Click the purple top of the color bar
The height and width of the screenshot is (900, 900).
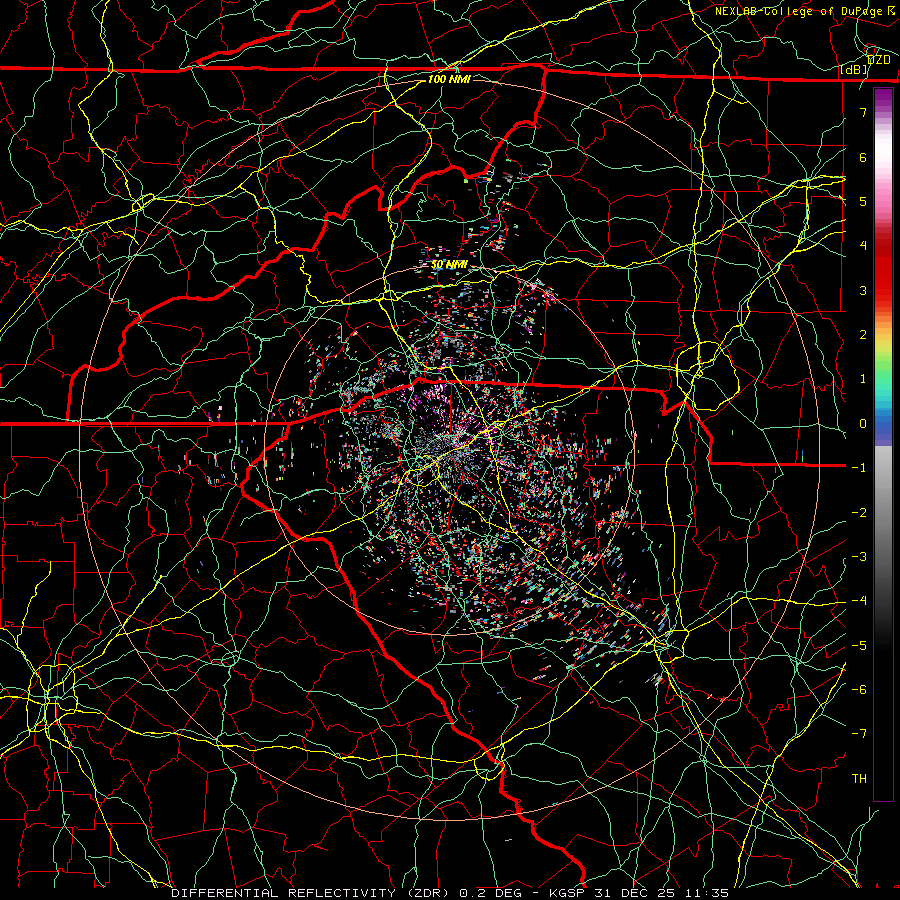click(x=883, y=98)
